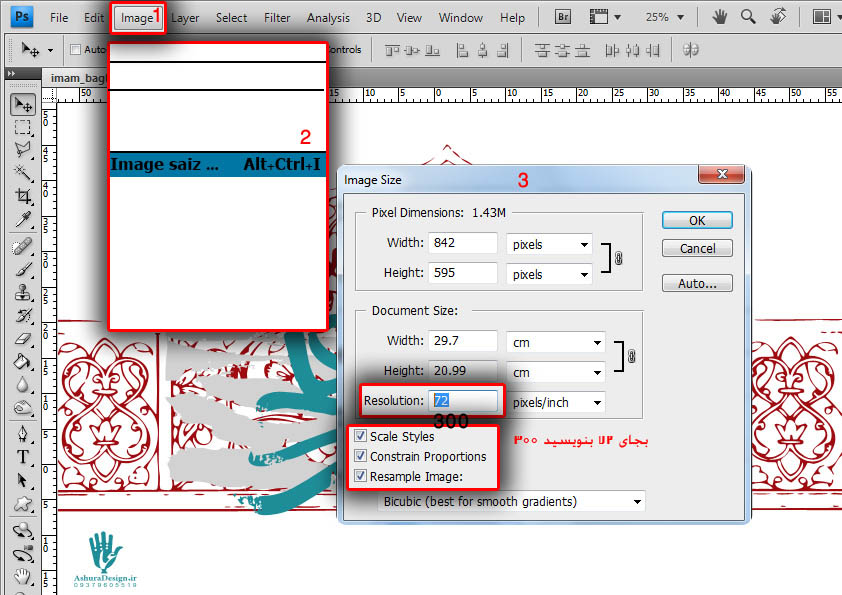Screen dimensions: 842x595
Task: Open tool preset picker arrow
Action: point(50,50)
